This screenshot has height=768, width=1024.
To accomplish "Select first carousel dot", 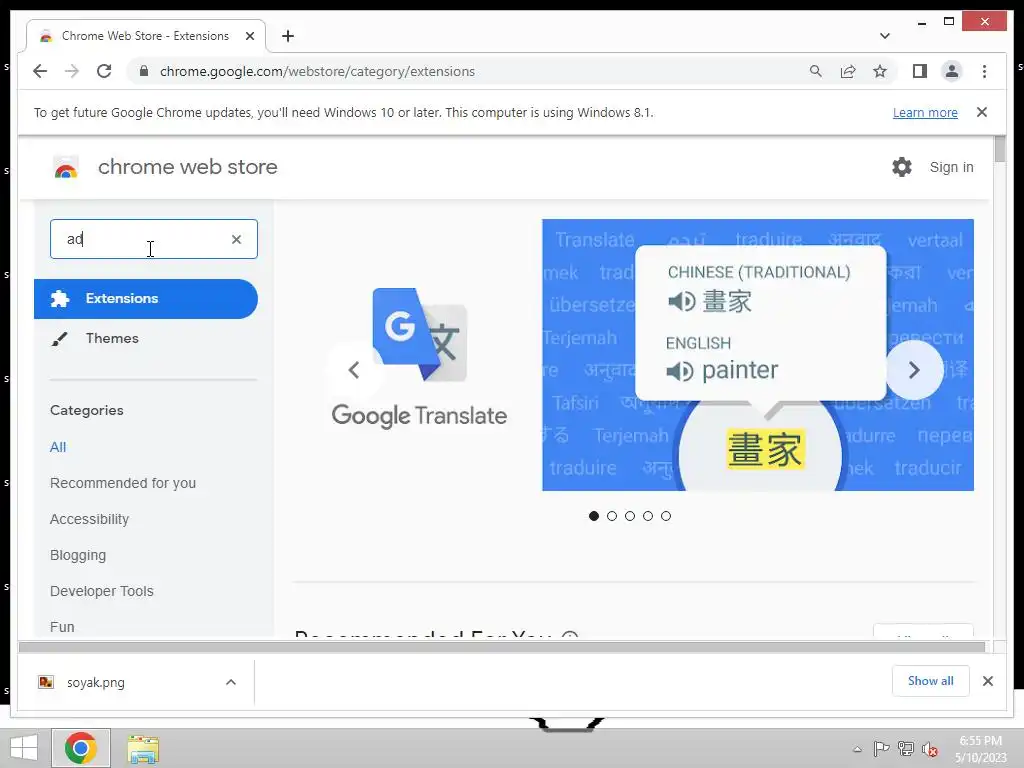I will (594, 516).
